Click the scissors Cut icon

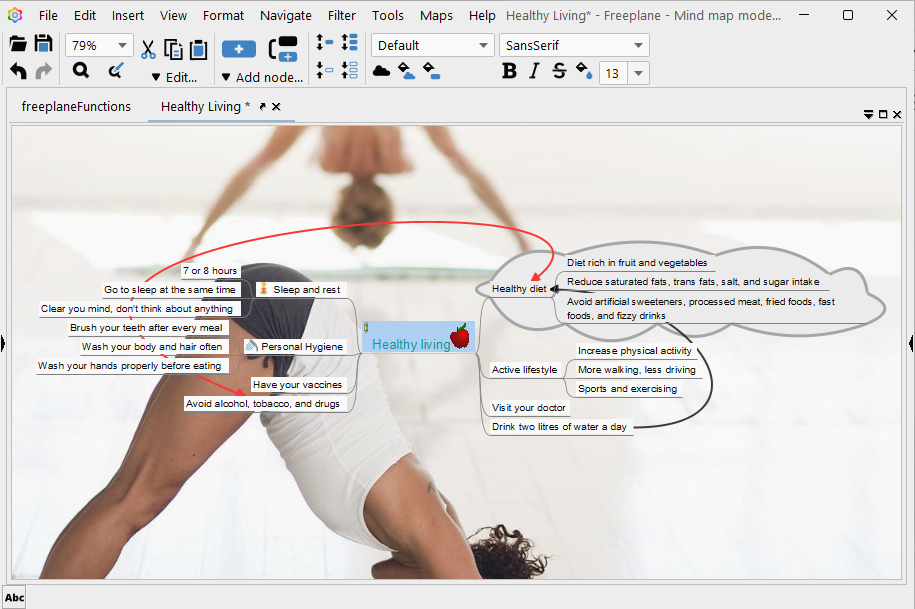[148, 49]
